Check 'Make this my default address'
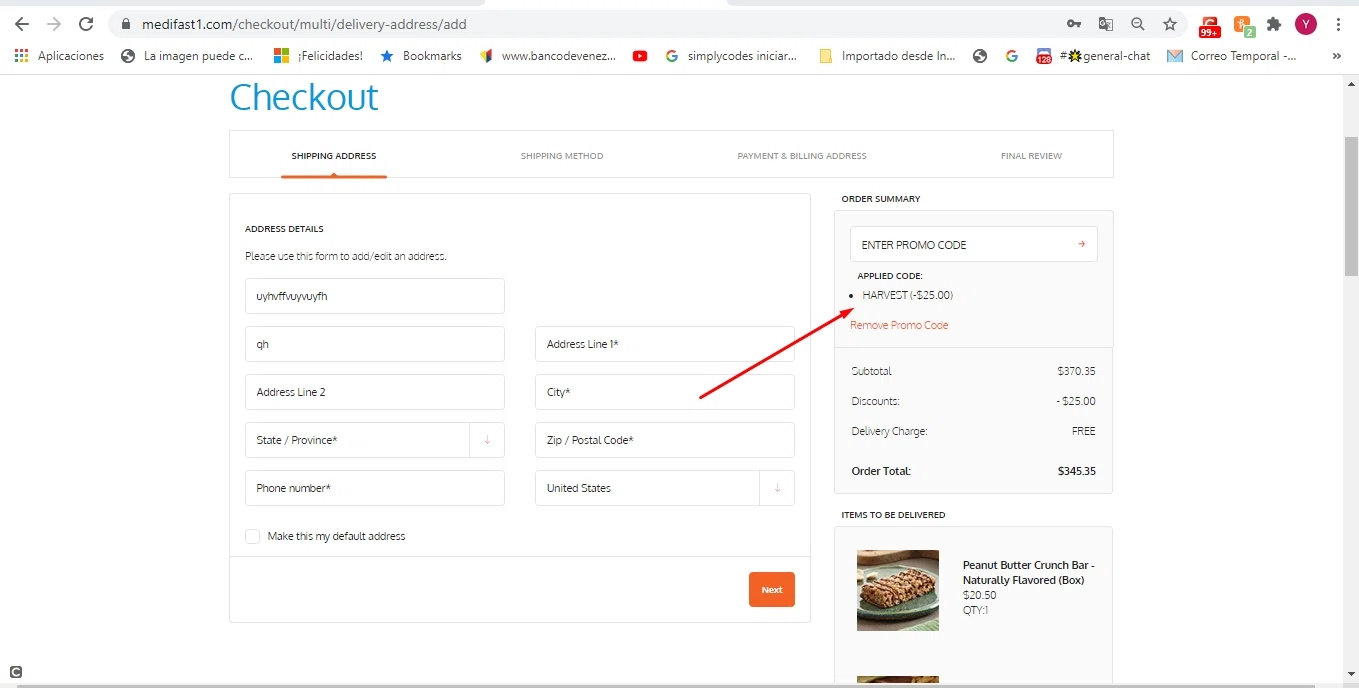The height and width of the screenshot is (688, 1359). (252, 537)
